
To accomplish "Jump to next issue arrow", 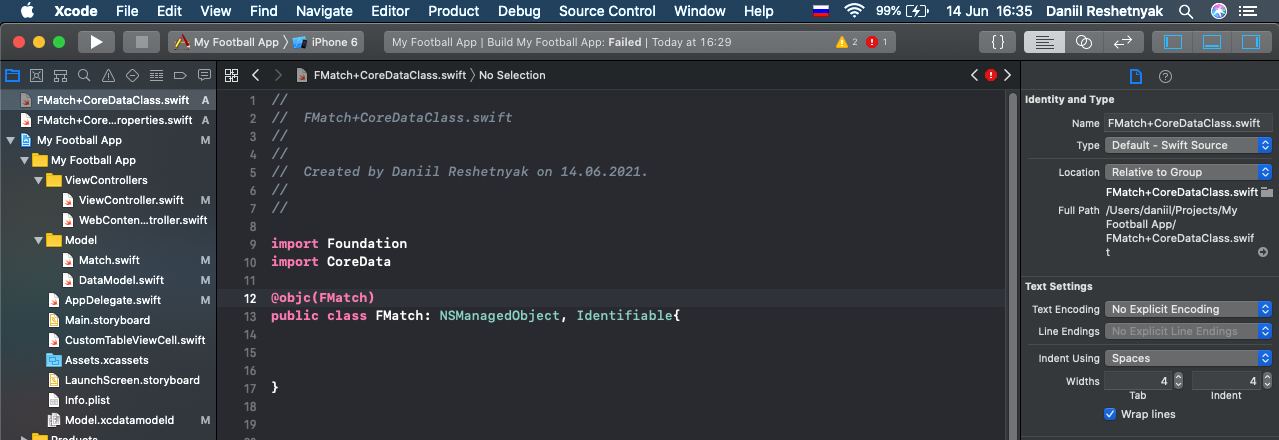I will (1008, 75).
